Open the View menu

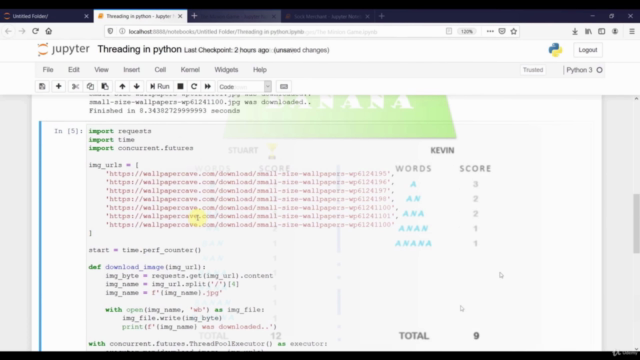point(101,70)
